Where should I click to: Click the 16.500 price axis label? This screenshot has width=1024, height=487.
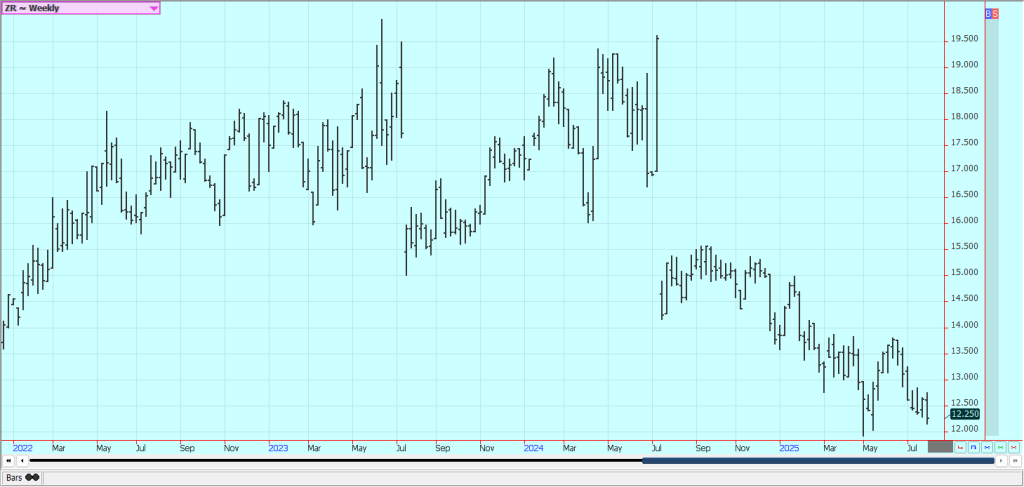coord(965,195)
